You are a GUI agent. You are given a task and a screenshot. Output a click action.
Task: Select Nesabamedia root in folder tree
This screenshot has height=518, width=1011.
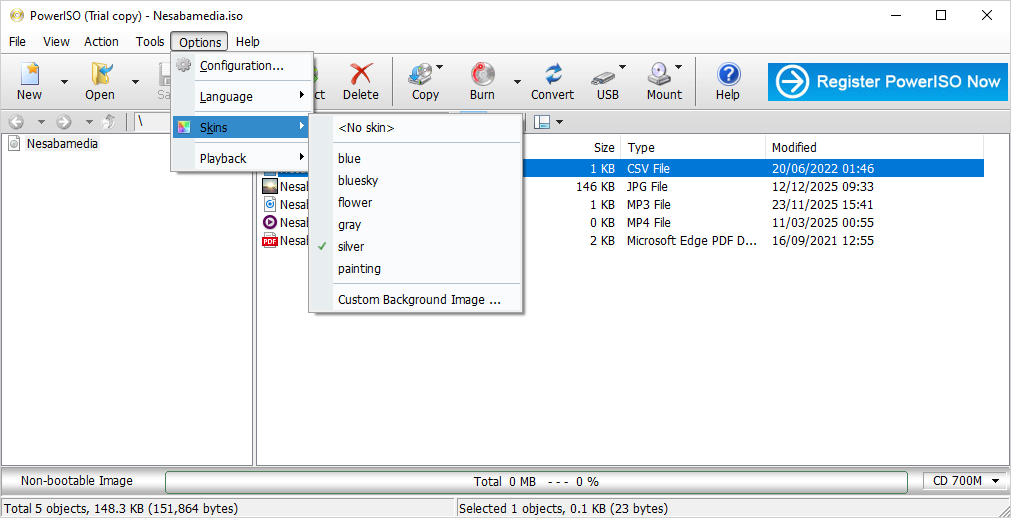click(x=62, y=144)
